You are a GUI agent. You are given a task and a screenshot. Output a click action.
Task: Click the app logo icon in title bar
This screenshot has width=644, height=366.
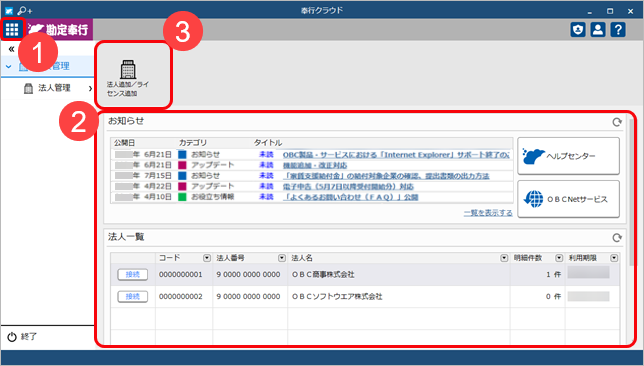[9, 11]
